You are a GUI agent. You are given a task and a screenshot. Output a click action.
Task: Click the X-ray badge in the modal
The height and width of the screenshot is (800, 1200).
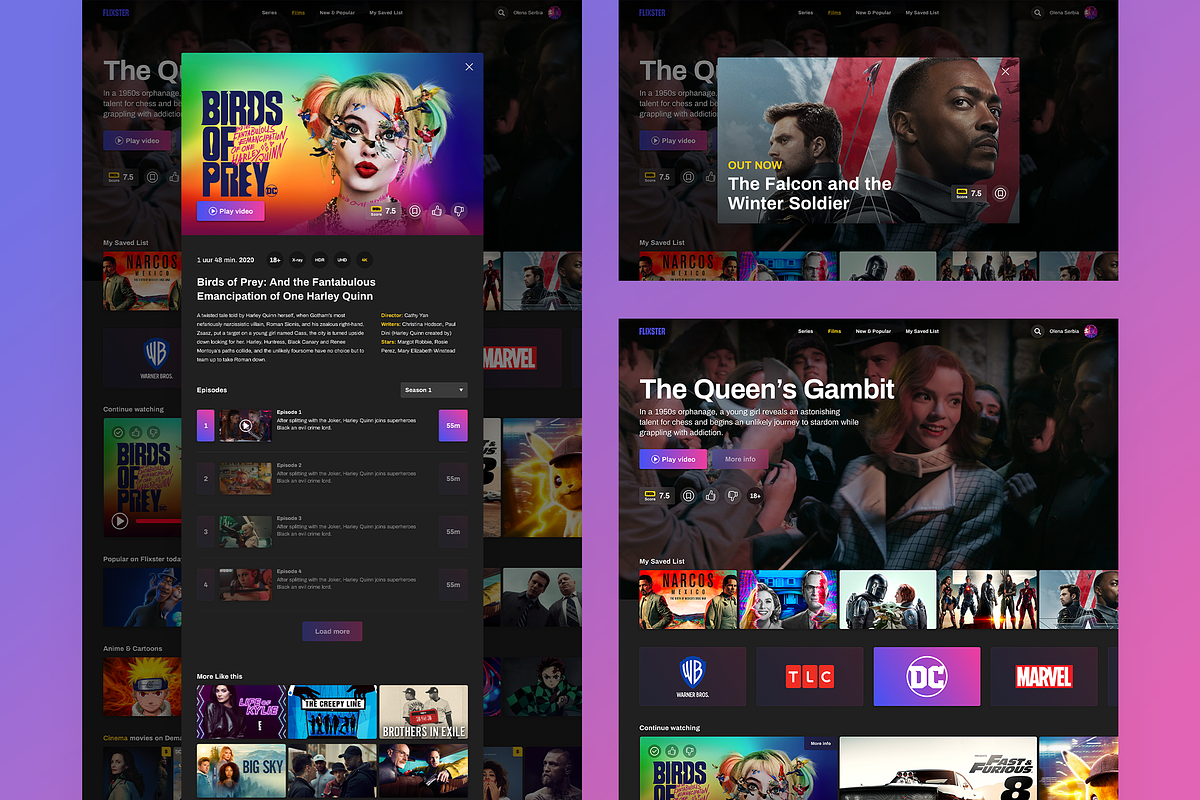(297, 259)
